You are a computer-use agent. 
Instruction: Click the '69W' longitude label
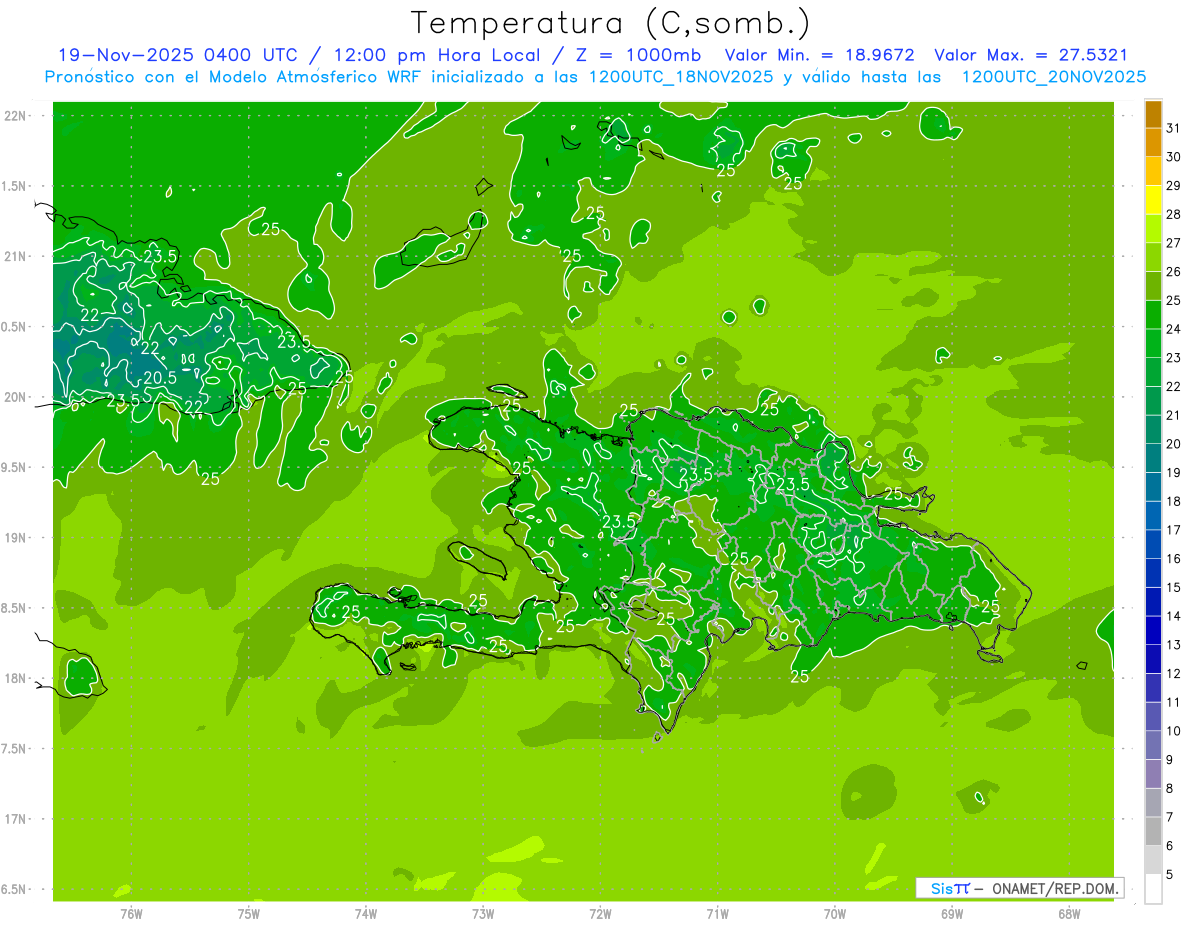[952, 913]
